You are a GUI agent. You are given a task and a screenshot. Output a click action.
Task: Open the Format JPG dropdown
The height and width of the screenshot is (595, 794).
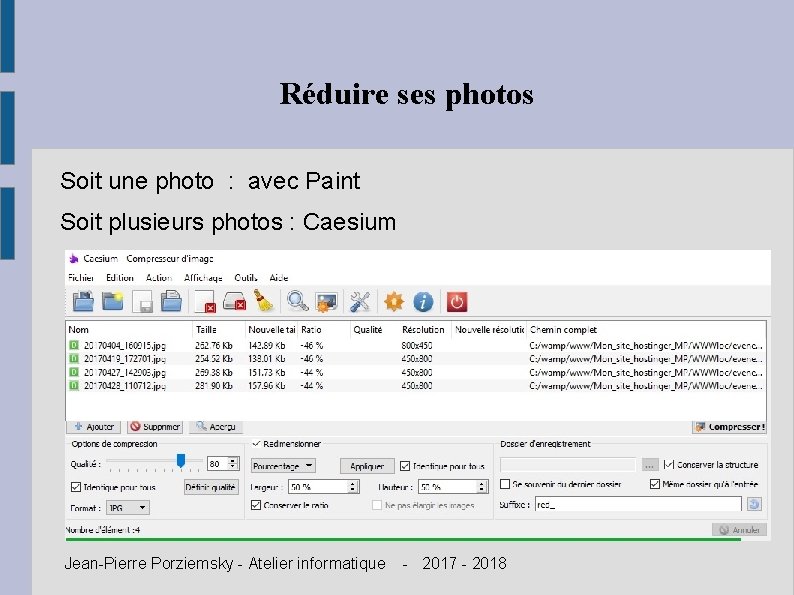pyautogui.click(x=128, y=507)
